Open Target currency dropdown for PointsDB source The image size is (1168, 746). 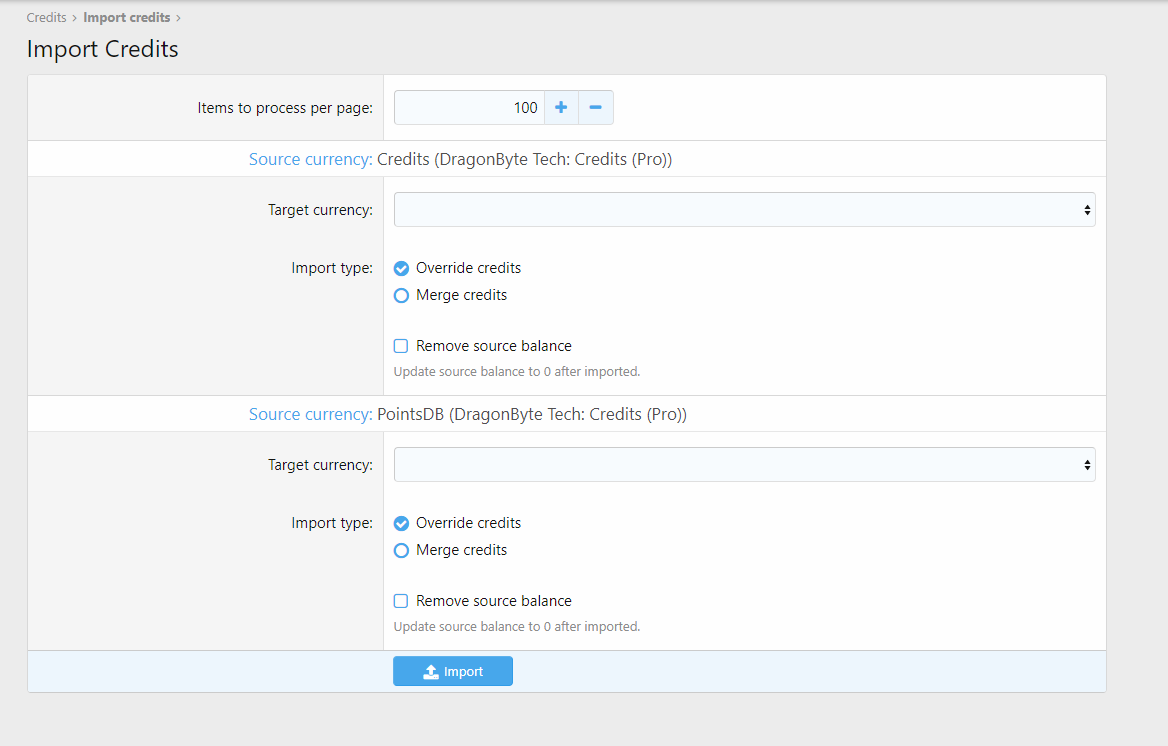click(x=744, y=465)
